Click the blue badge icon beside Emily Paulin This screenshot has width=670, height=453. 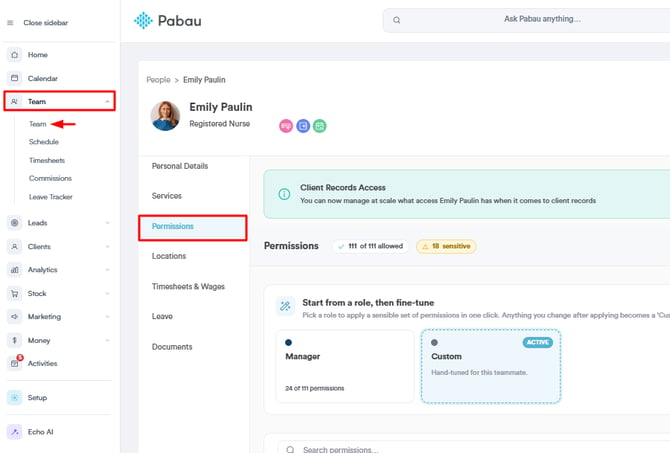303,126
